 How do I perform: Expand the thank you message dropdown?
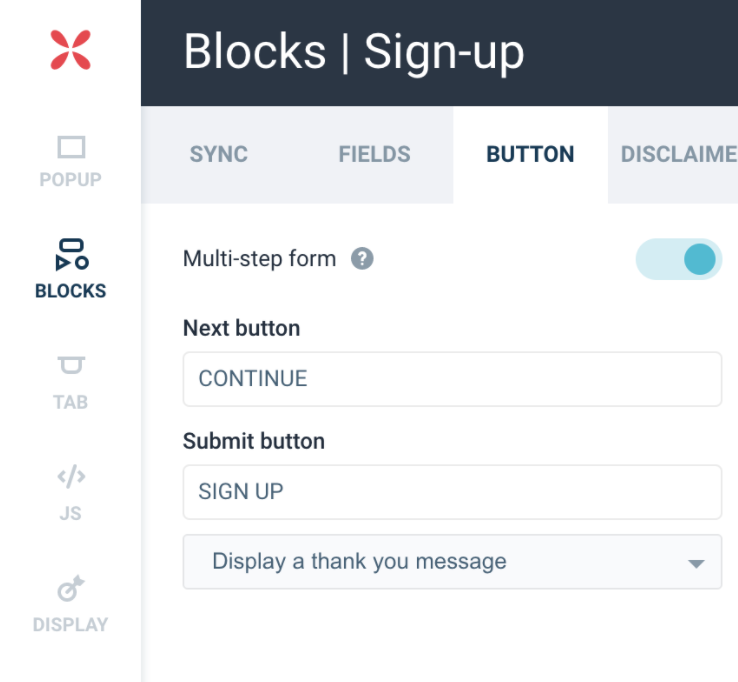(452, 562)
